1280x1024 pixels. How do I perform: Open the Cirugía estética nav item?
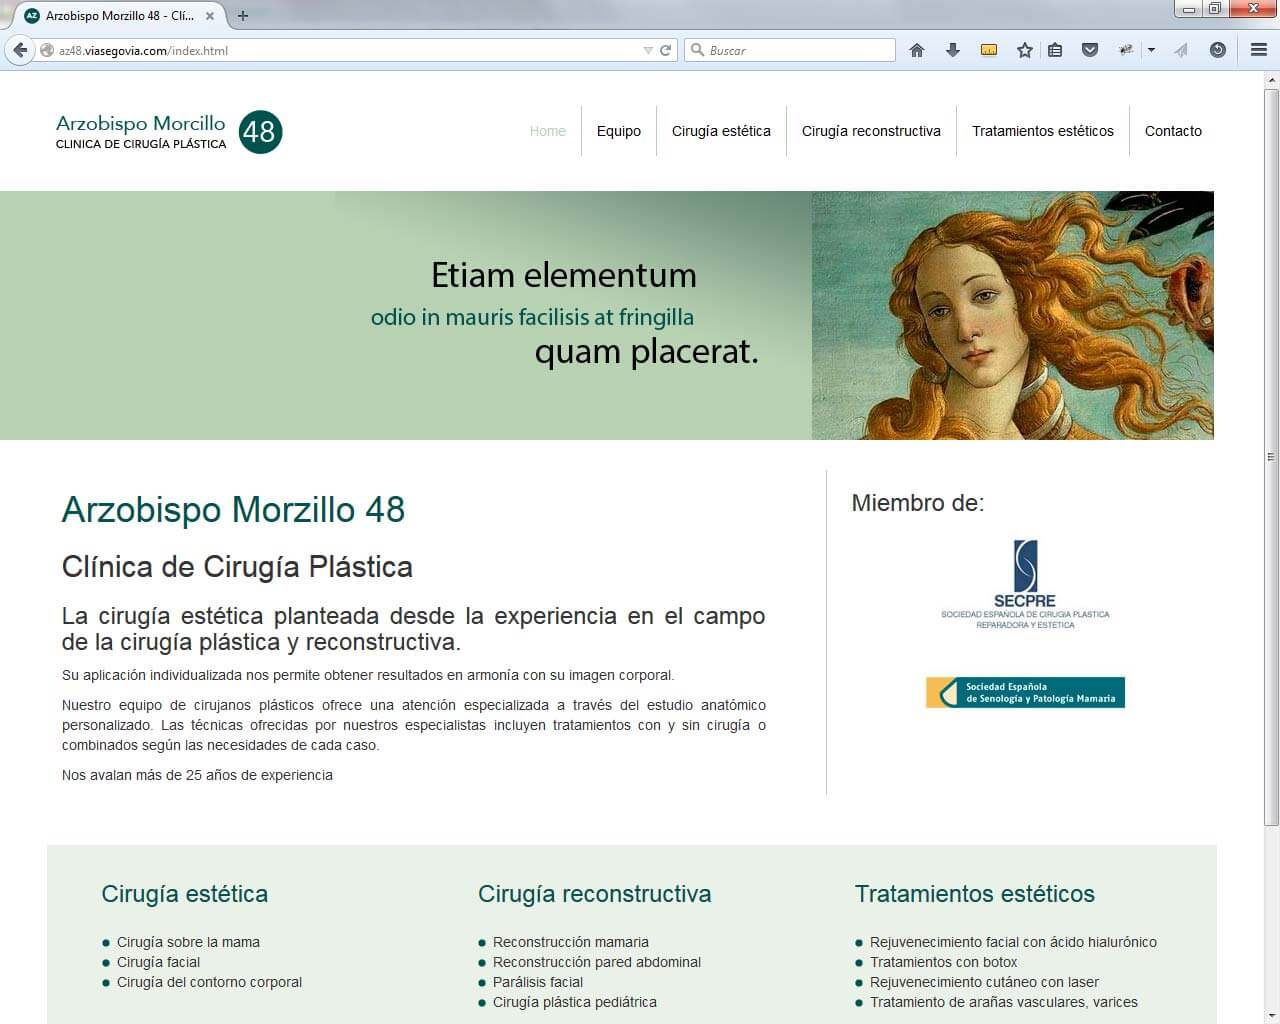[x=721, y=131]
